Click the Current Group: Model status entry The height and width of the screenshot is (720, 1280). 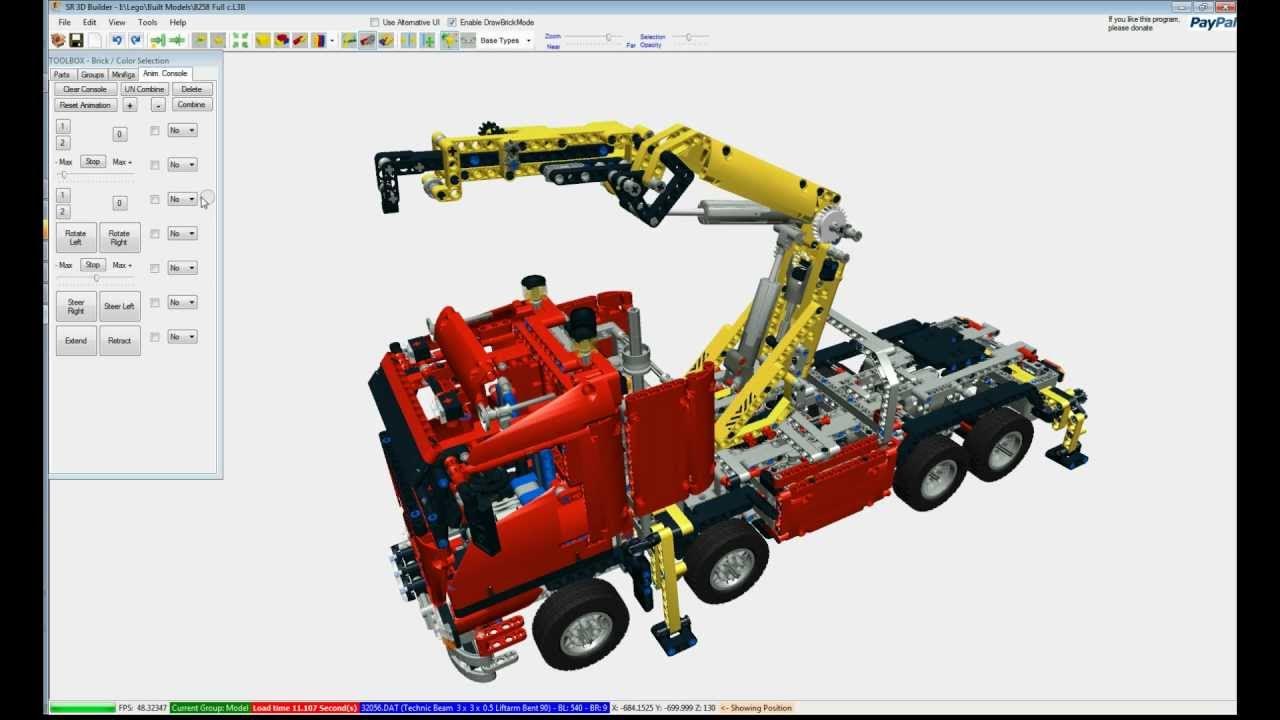pos(210,708)
